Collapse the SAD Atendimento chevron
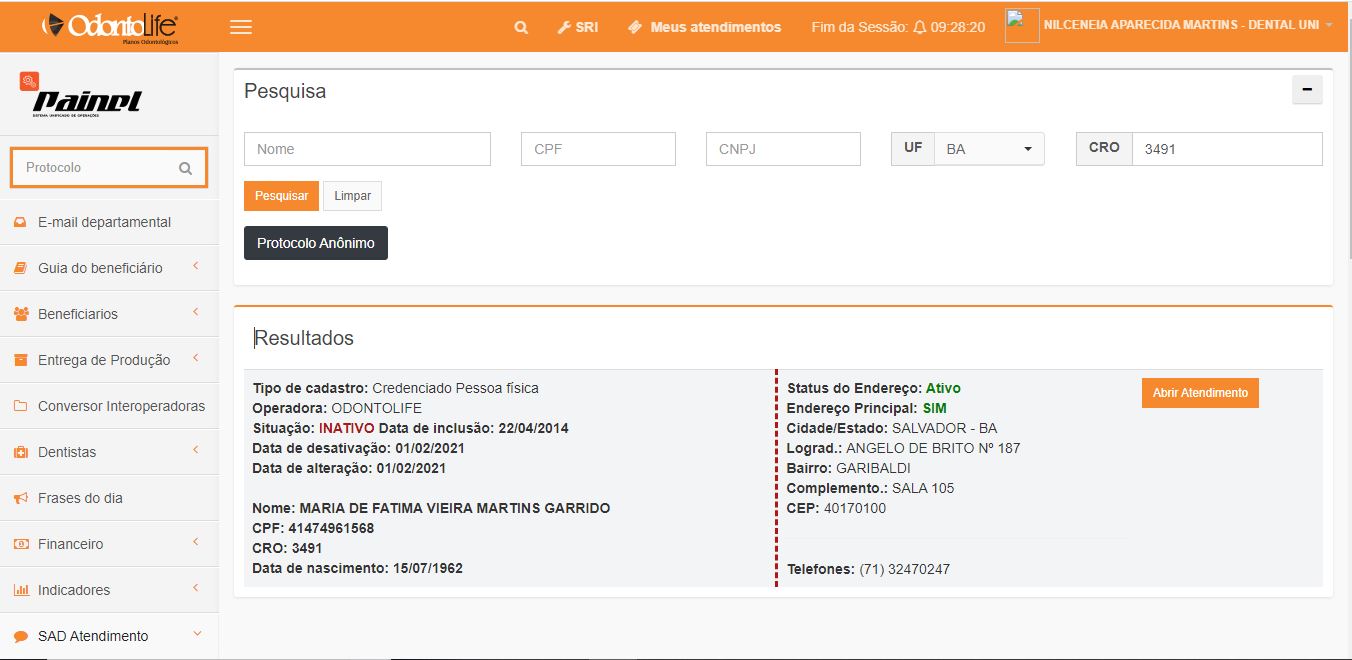Screen dimensions: 1352x660 [196, 634]
